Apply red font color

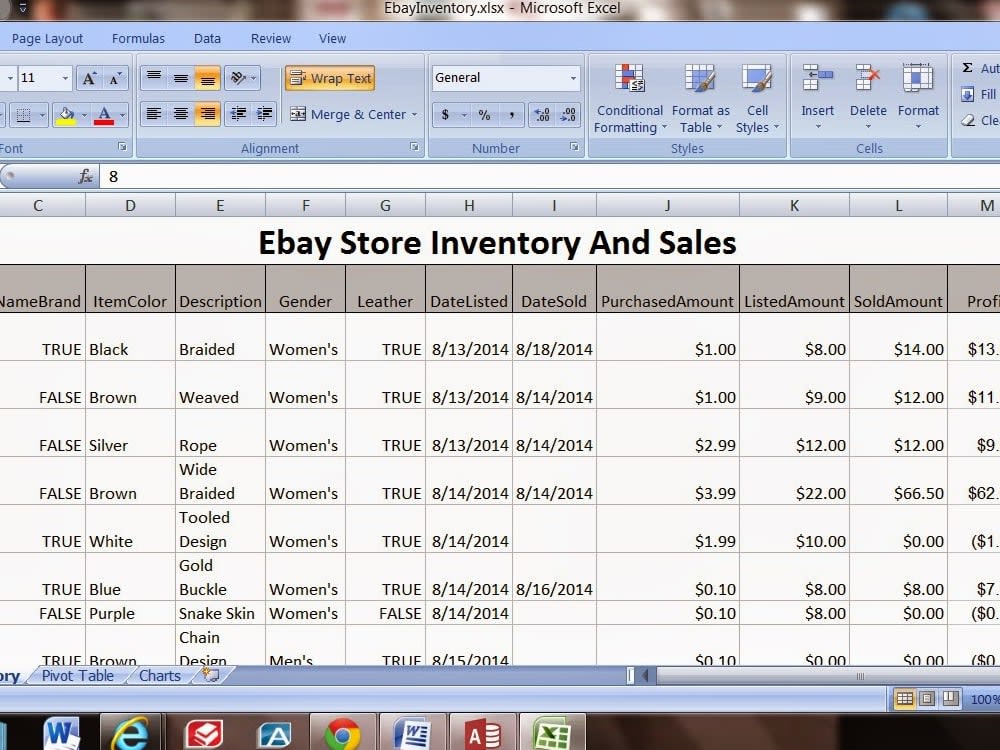click(104, 115)
